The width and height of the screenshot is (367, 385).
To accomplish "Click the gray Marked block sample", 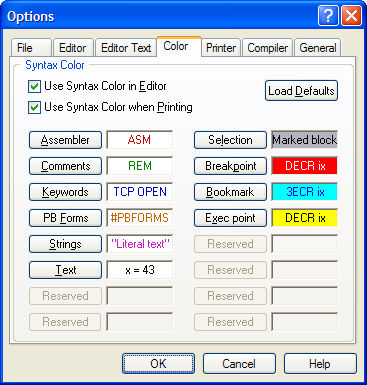I will click(x=305, y=140).
